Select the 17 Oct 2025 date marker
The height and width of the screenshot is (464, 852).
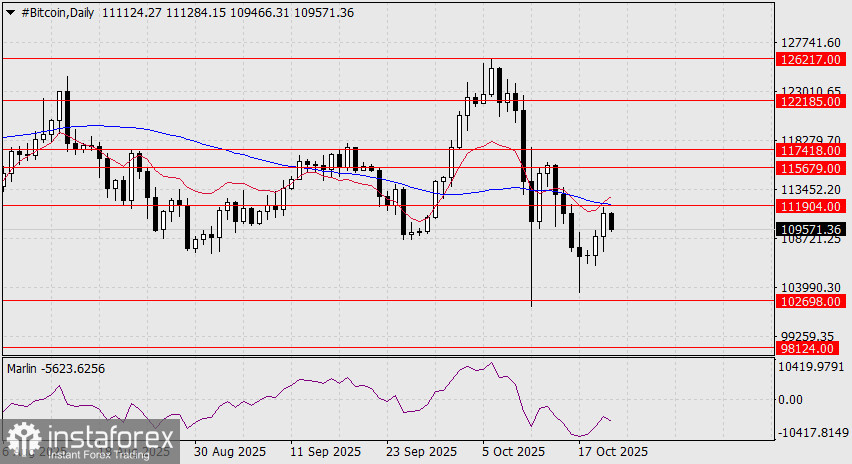(x=612, y=452)
